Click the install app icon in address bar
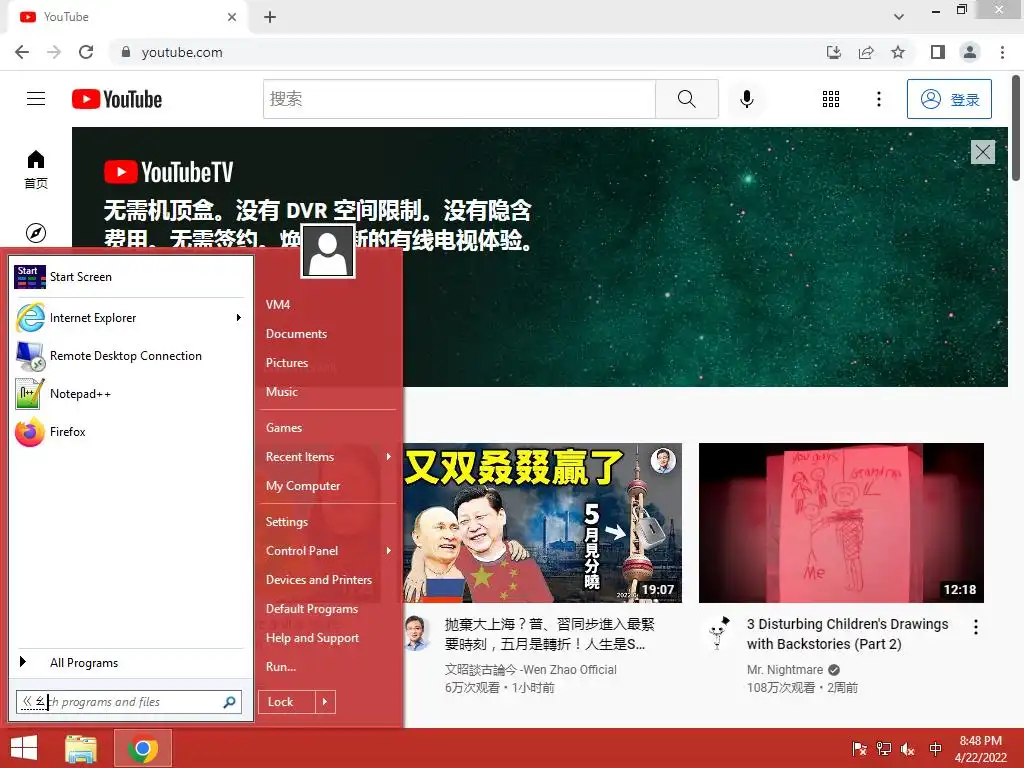 click(x=834, y=52)
